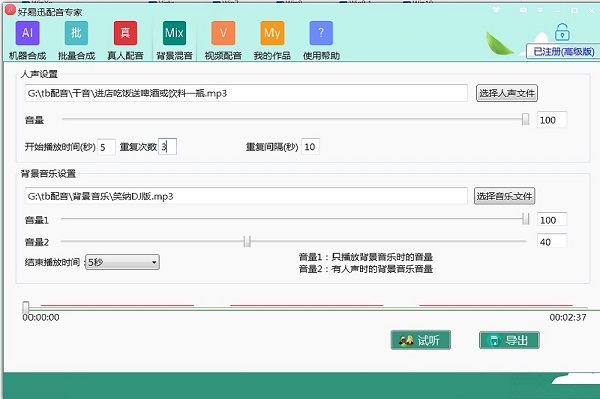Click the 已注册(高级版) button
The width and height of the screenshot is (600, 399).
point(564,52)
